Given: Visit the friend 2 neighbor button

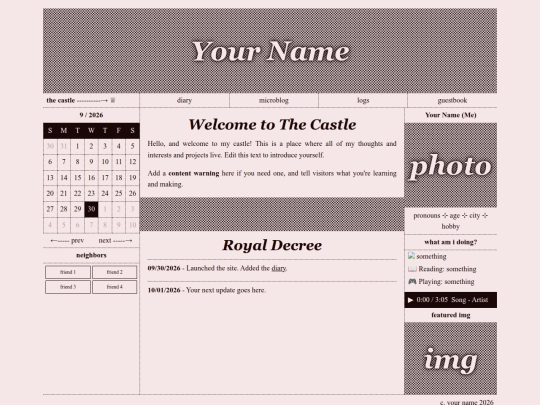Looking at the screenshot, I should click(x=115, y=272).
